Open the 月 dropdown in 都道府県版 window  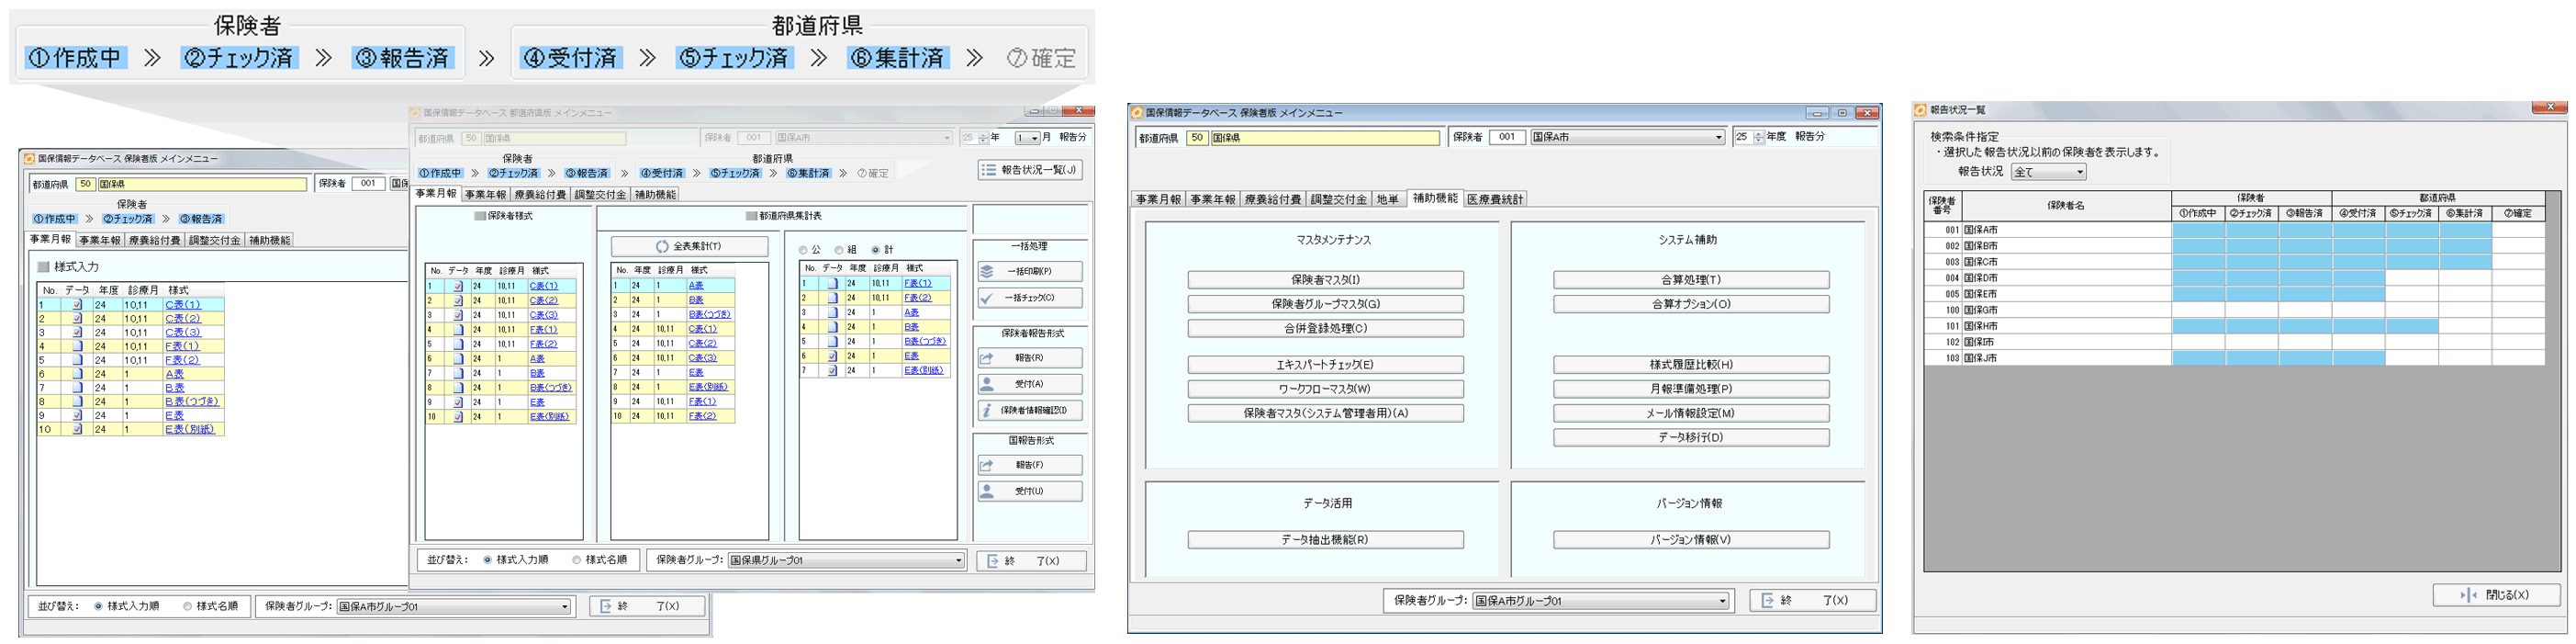point(1027,138)
